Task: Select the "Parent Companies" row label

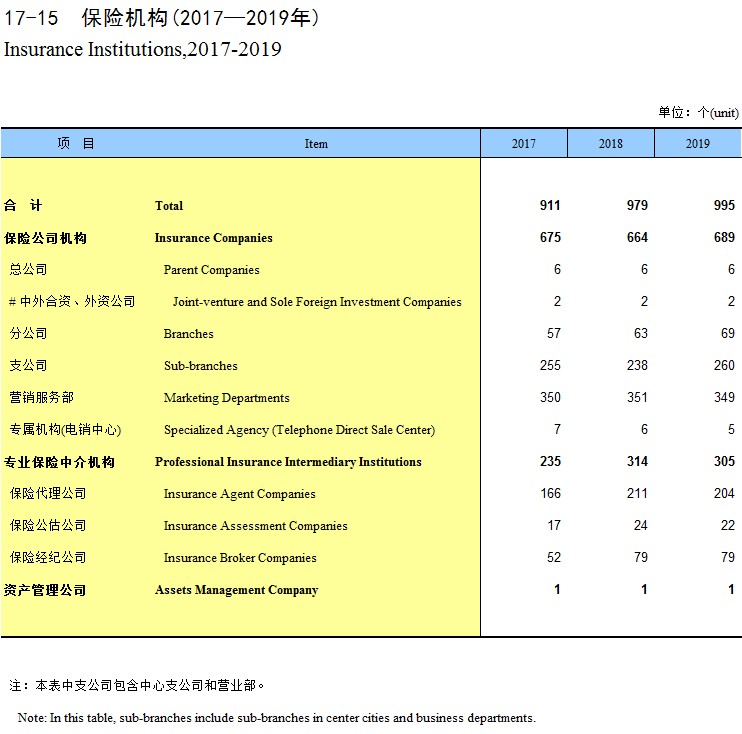Action: click(211, 270)
